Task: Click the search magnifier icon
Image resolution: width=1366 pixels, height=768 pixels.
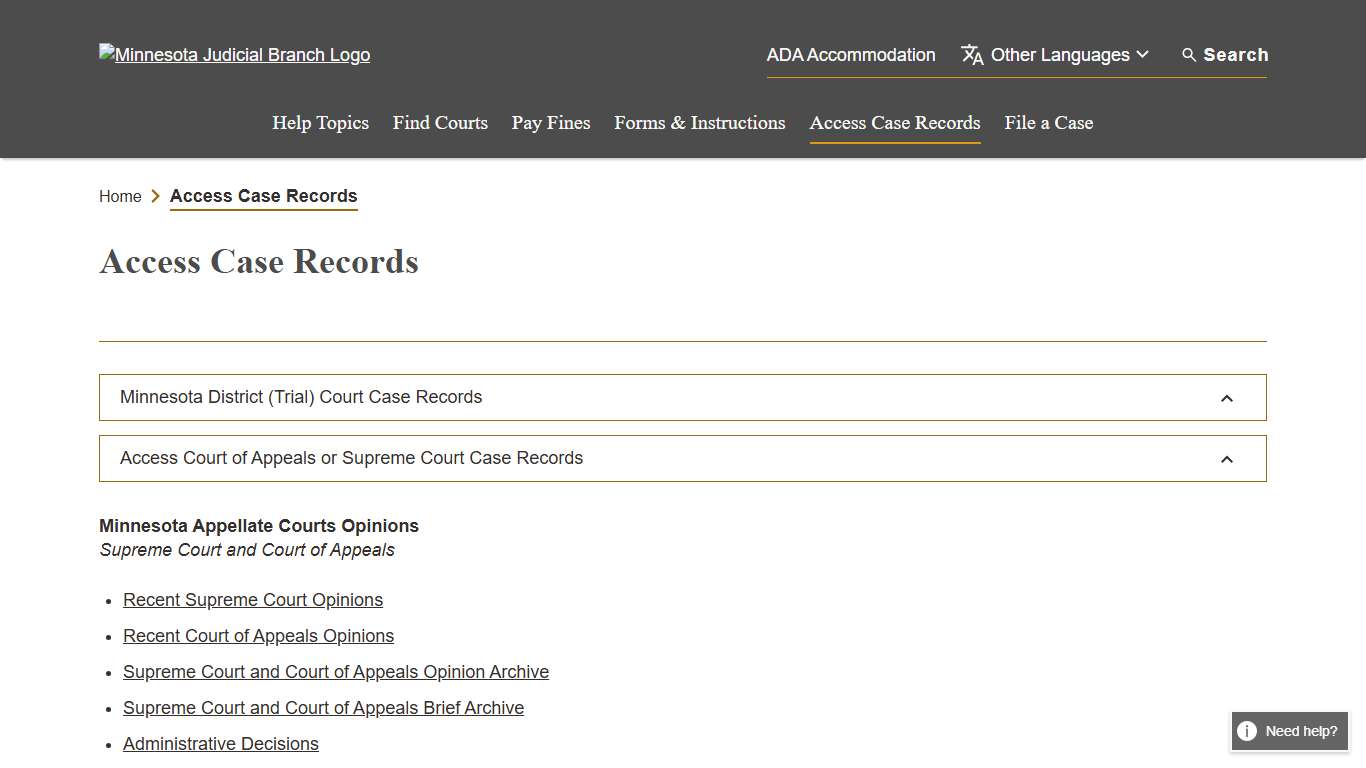Action: 1188,55
